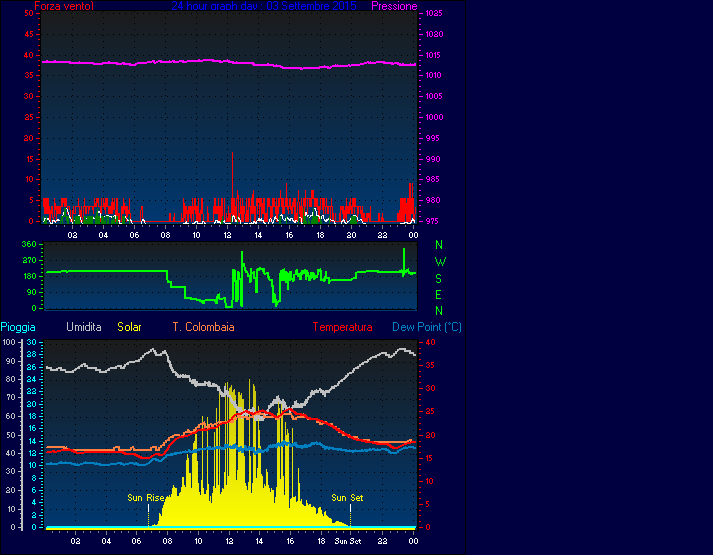Click temperature axis value "35"
The image size is (713, 555).
430,365
